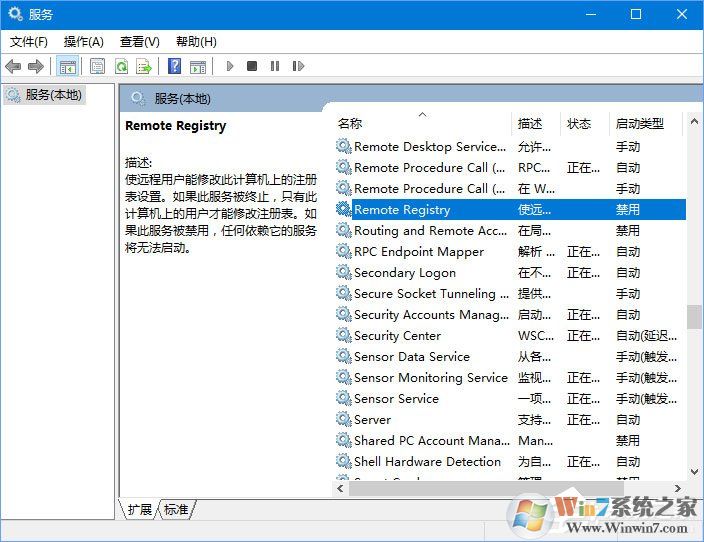
Task: Click the horizontal scrollbar right arrow
Action: [x=678, y=488]
